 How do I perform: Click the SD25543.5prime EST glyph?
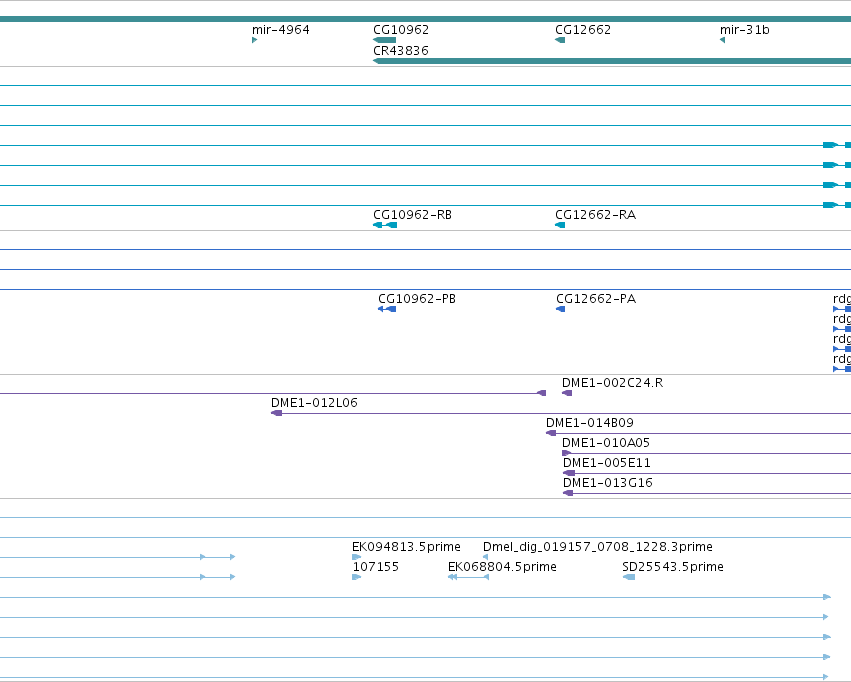click(x=628, y=577)
